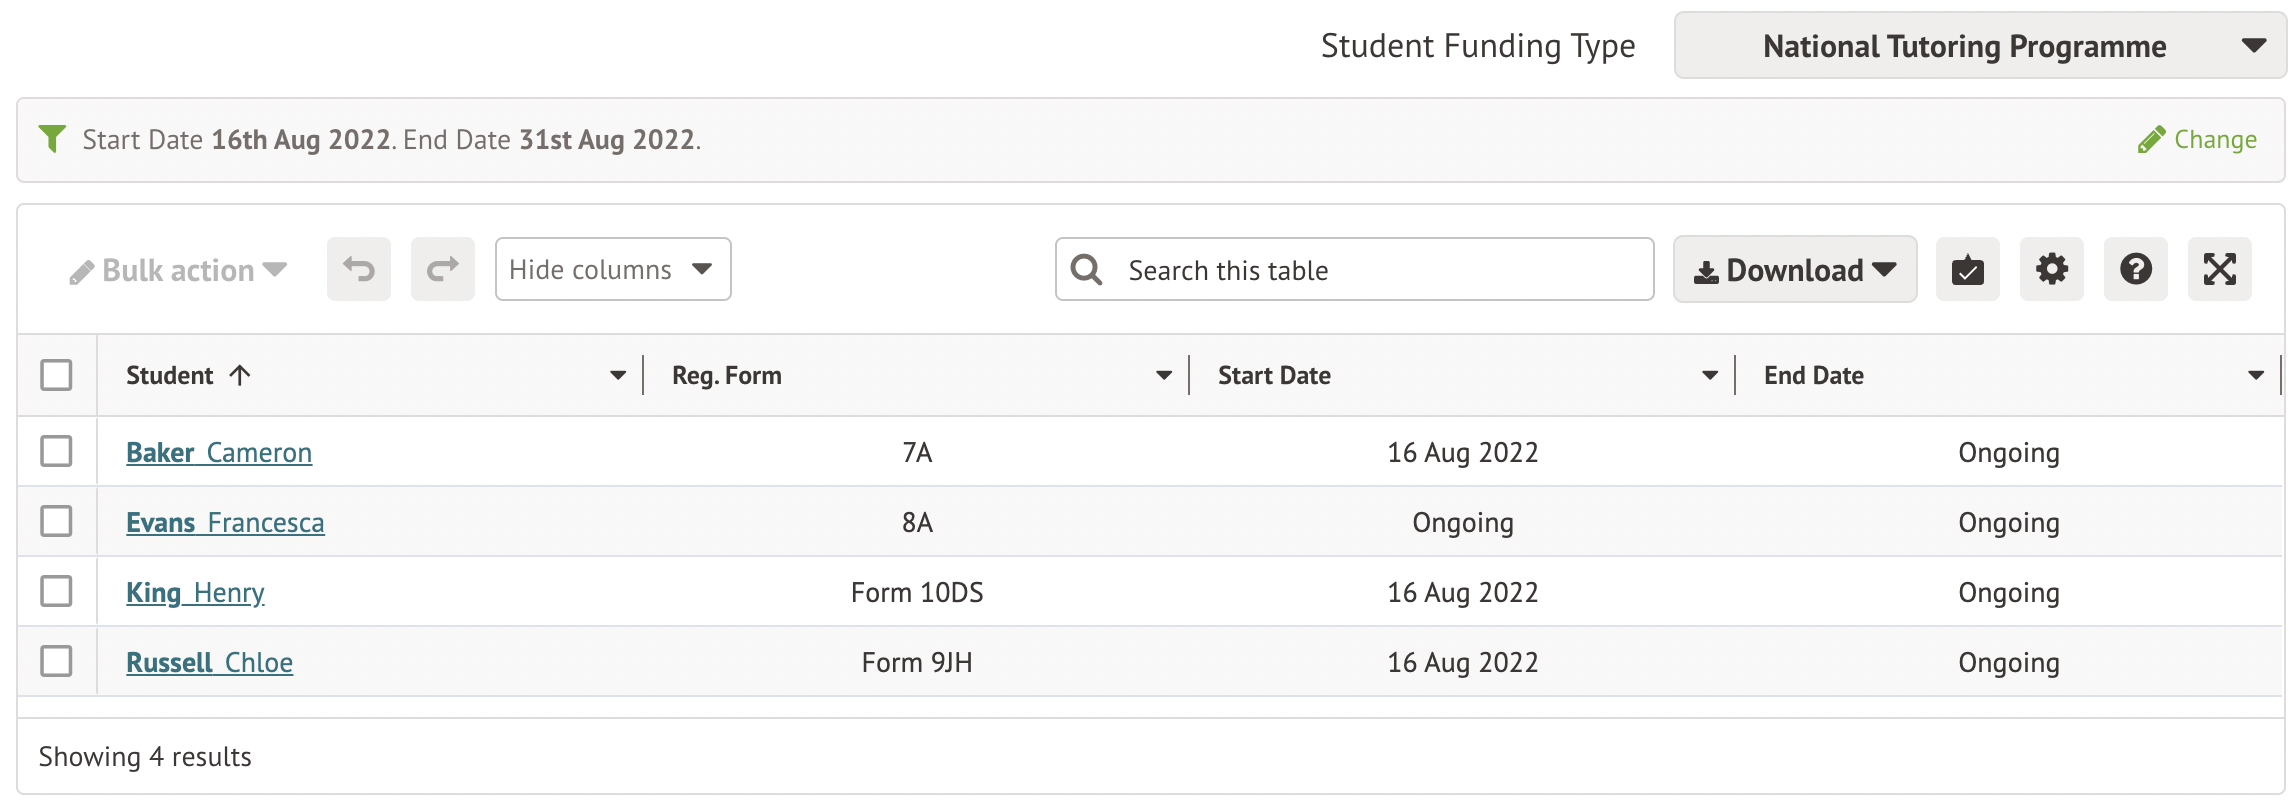This screenshot has height=802, width=2292.
Task: Expand the Hide columns dropdown
Action: pos(612,269)
